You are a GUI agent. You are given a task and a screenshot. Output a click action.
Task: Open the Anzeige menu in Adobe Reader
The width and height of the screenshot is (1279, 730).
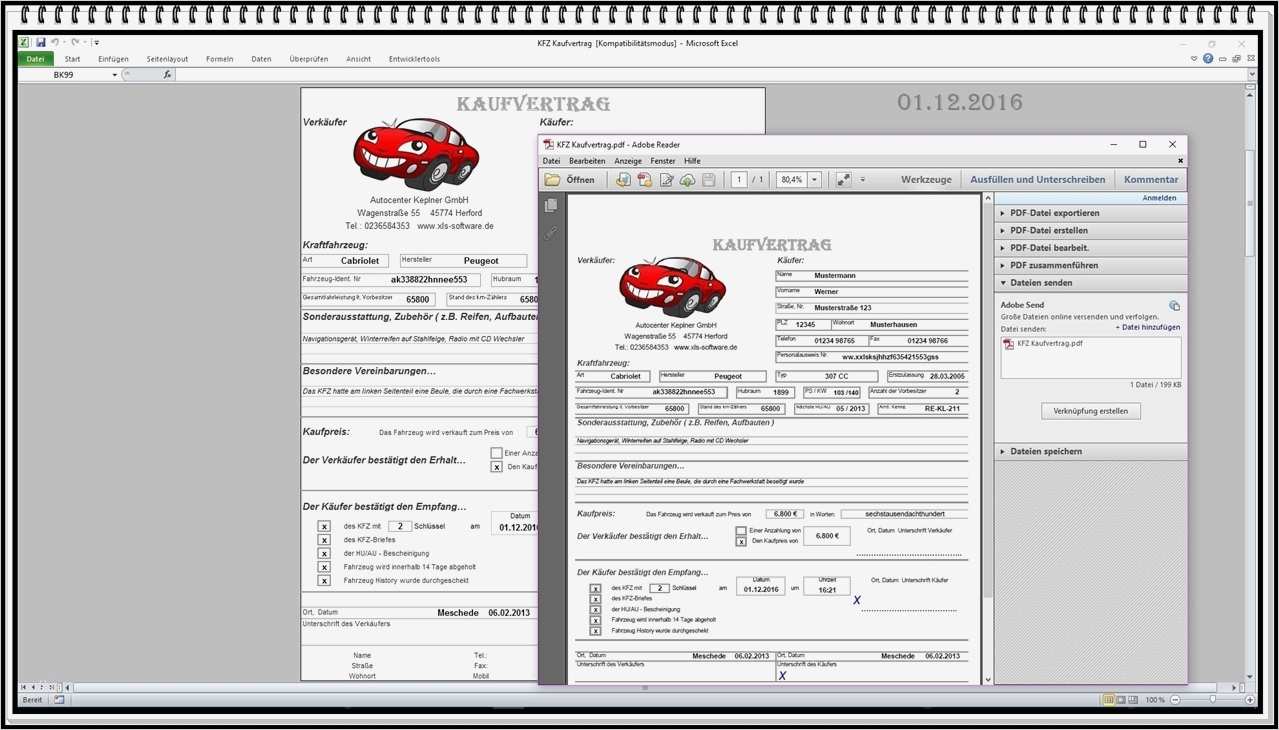(x=628, y=161)
